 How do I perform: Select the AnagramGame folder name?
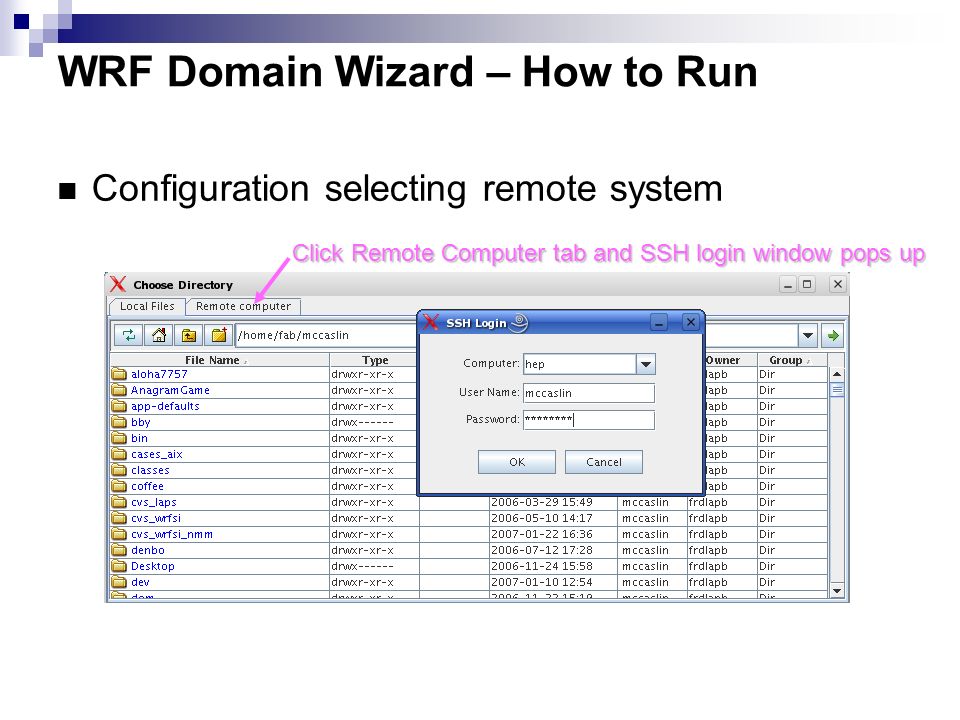(170, 390)
